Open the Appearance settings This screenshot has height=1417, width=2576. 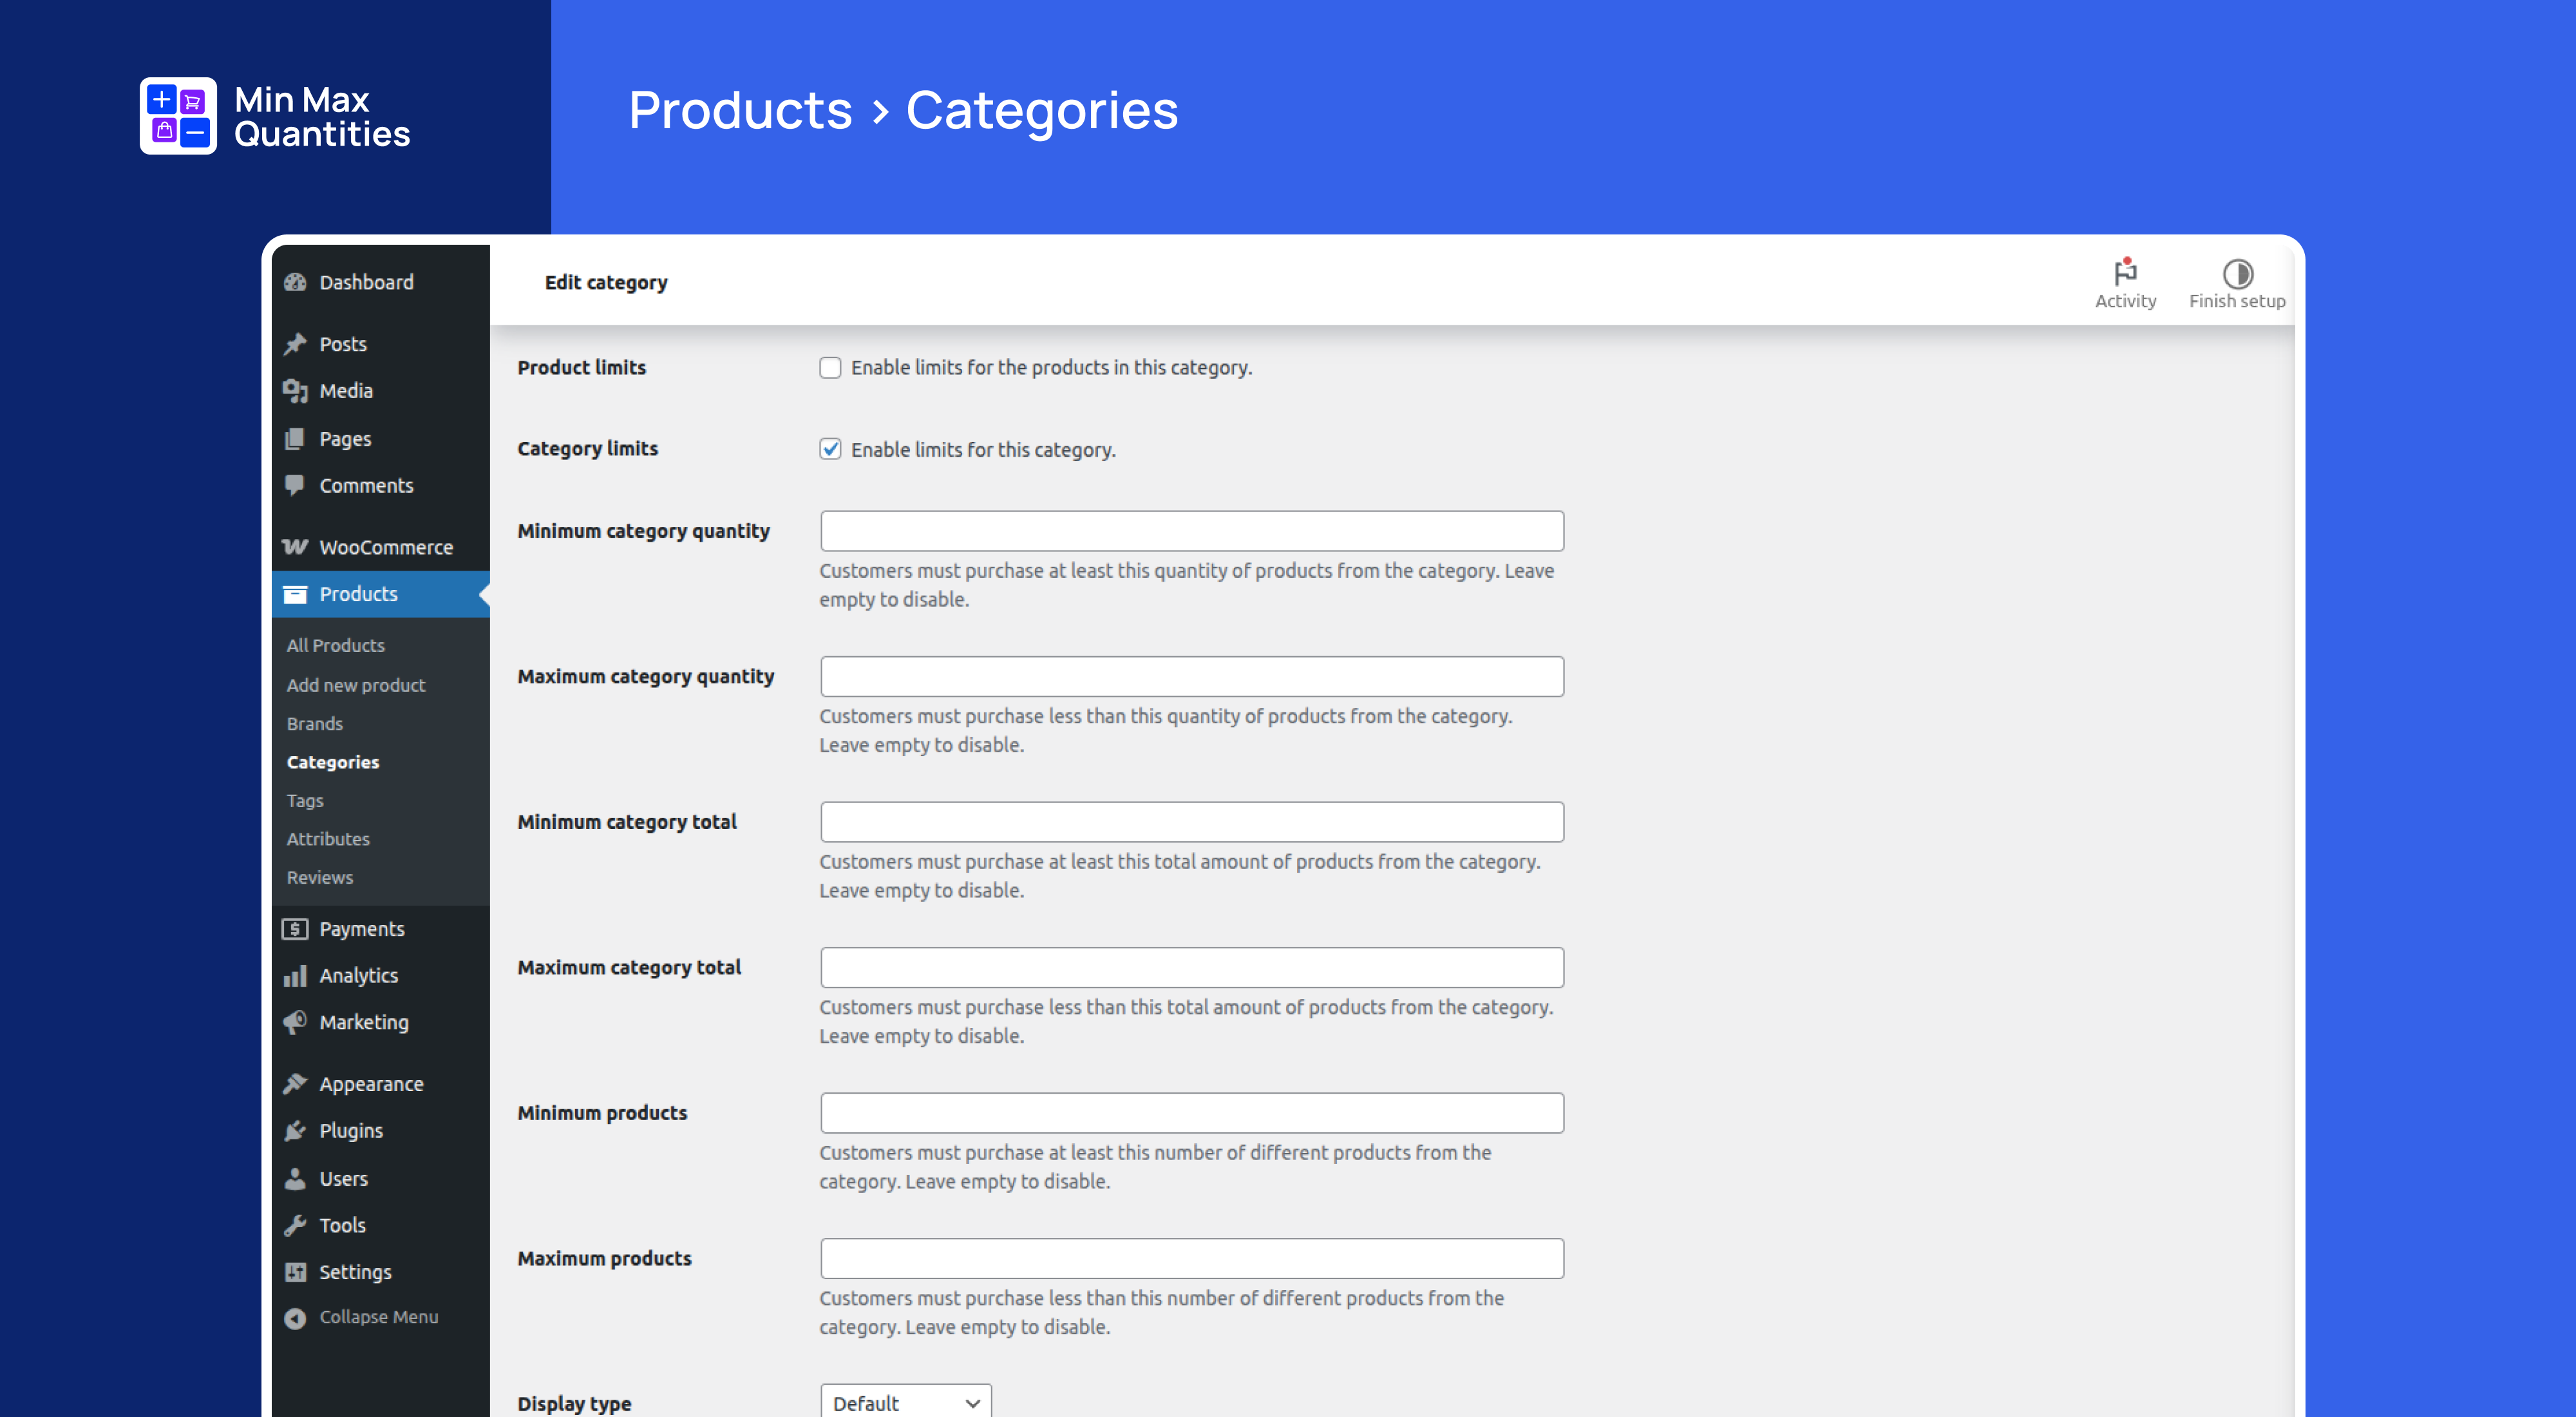click(371, 1083)
